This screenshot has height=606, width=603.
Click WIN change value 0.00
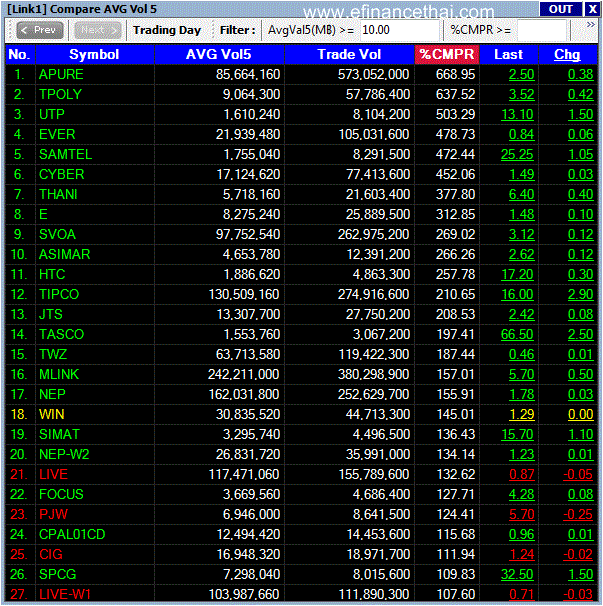click(580, 415)
